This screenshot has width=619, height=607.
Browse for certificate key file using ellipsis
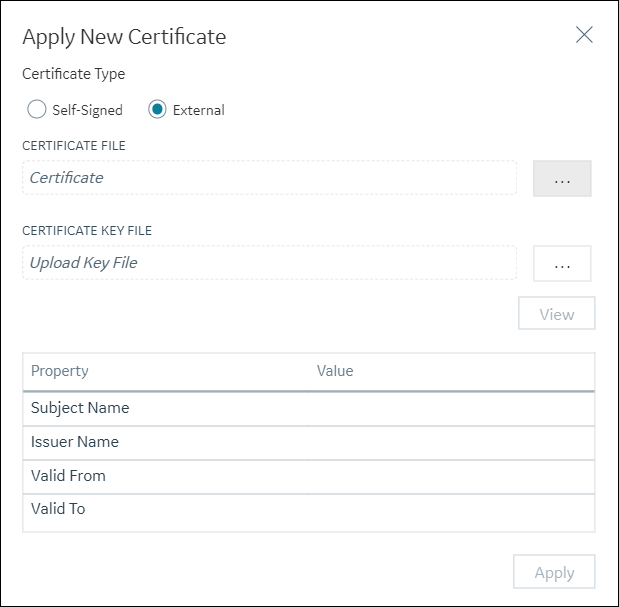562,263
